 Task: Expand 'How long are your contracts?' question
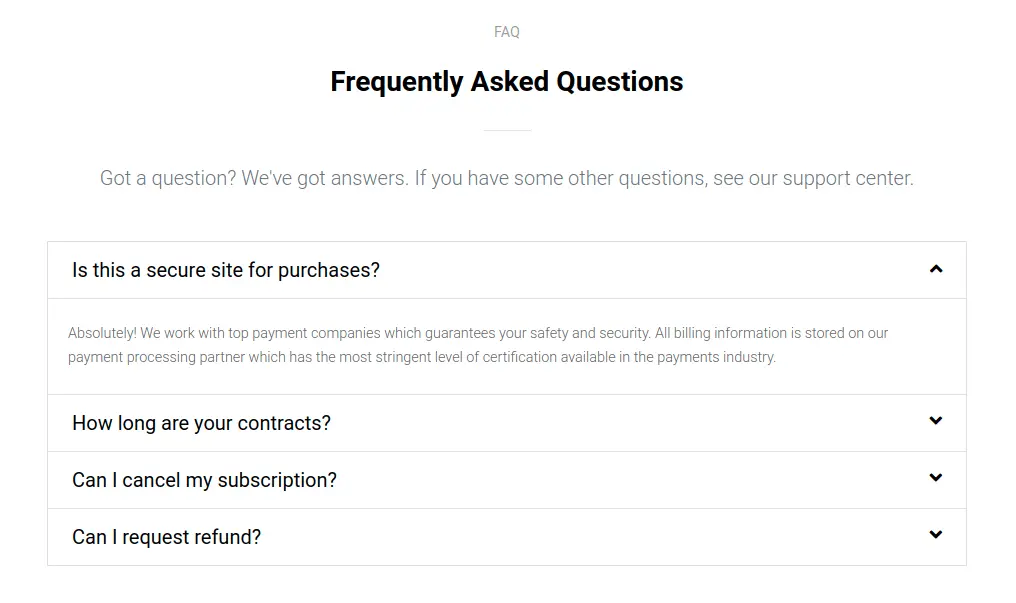tap(201, 423)
